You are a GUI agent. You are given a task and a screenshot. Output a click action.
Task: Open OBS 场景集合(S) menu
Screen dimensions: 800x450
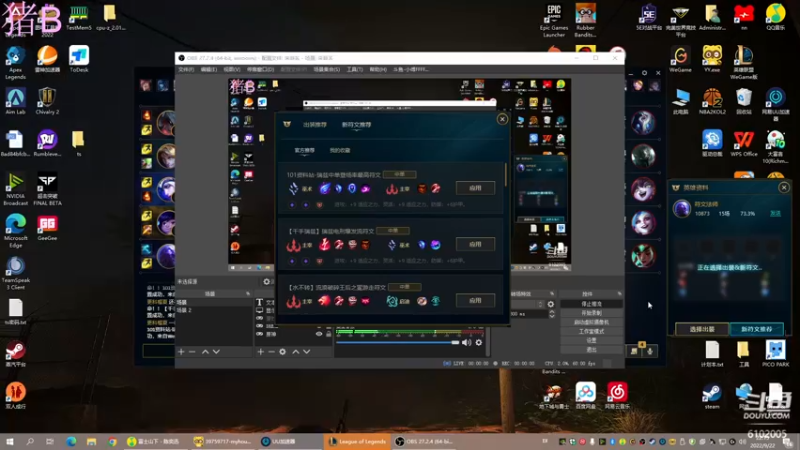click(x=327, y=69)
